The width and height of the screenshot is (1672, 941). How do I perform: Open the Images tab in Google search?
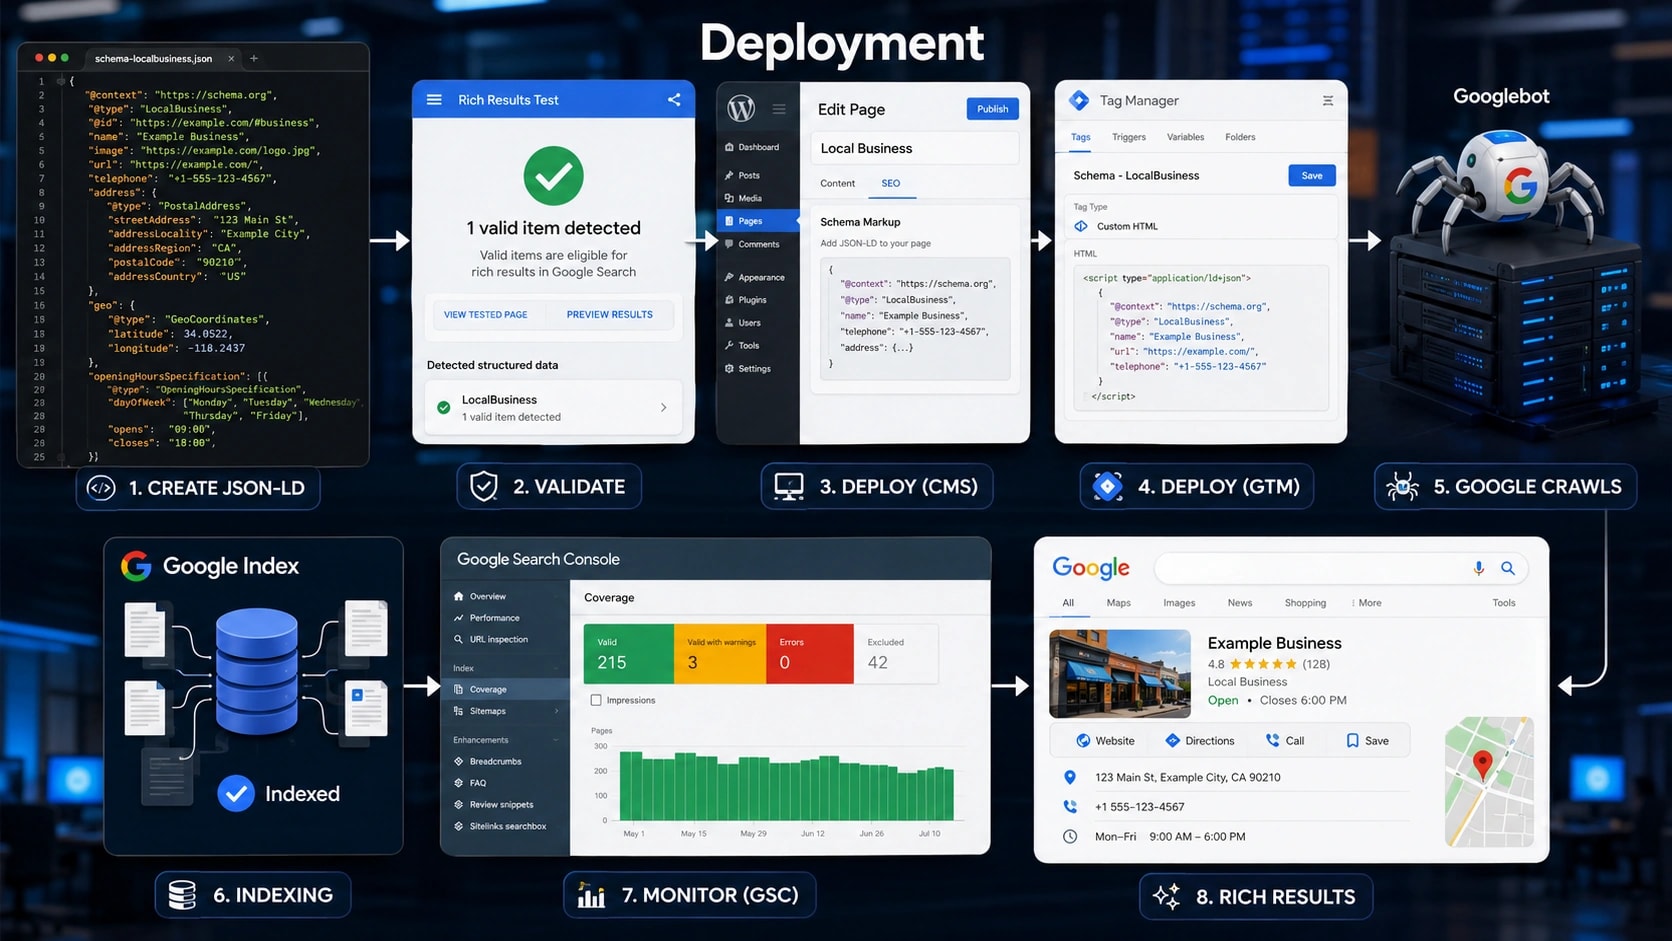pyautogui.click(x=1179, y=603)
